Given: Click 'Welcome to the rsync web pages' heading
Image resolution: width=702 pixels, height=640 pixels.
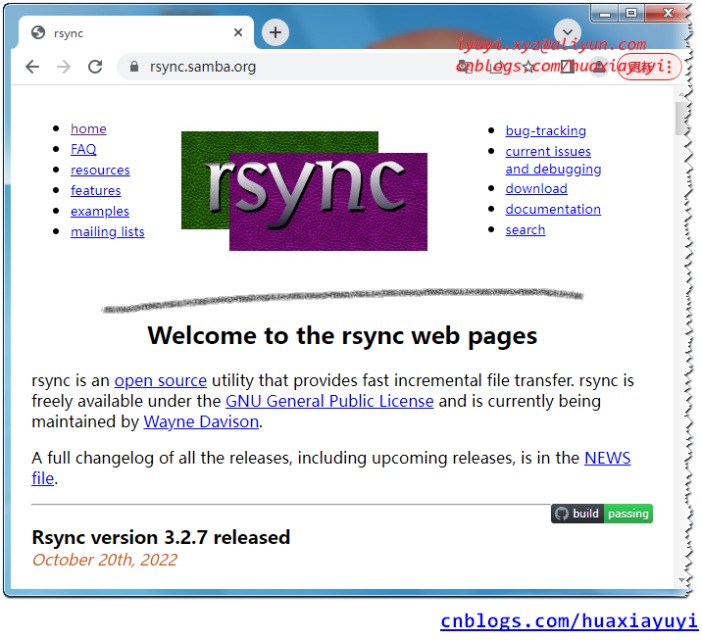Looking at the screenshot, I should click(342, 335).
